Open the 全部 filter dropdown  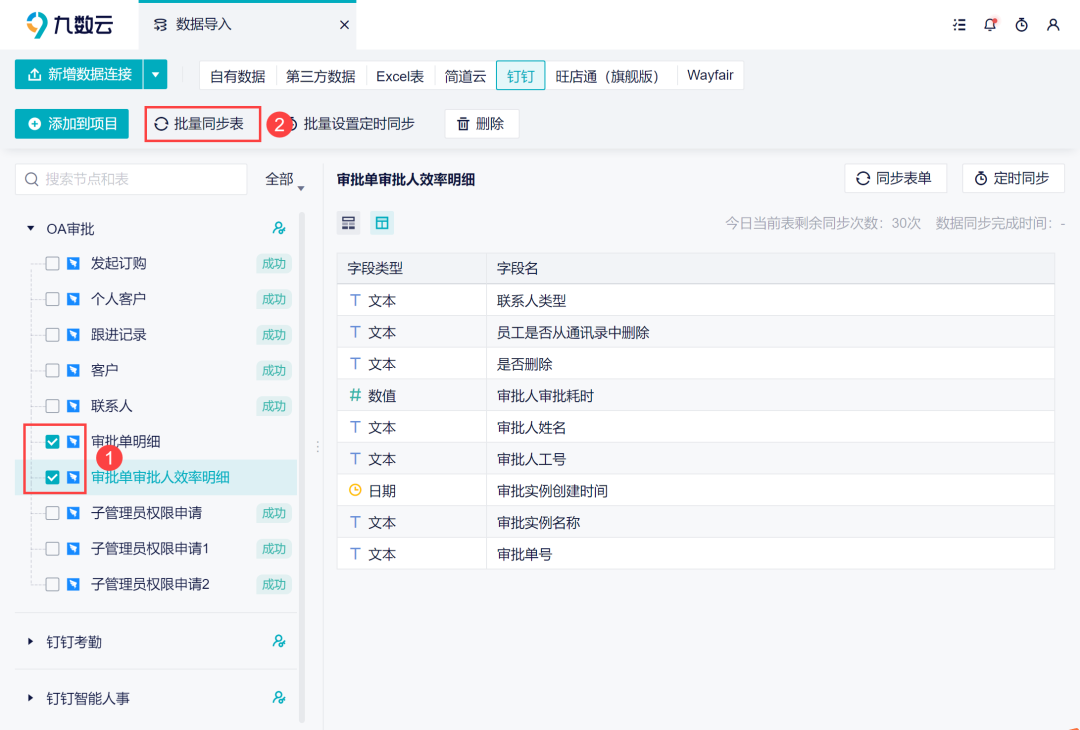coord(280,178)
